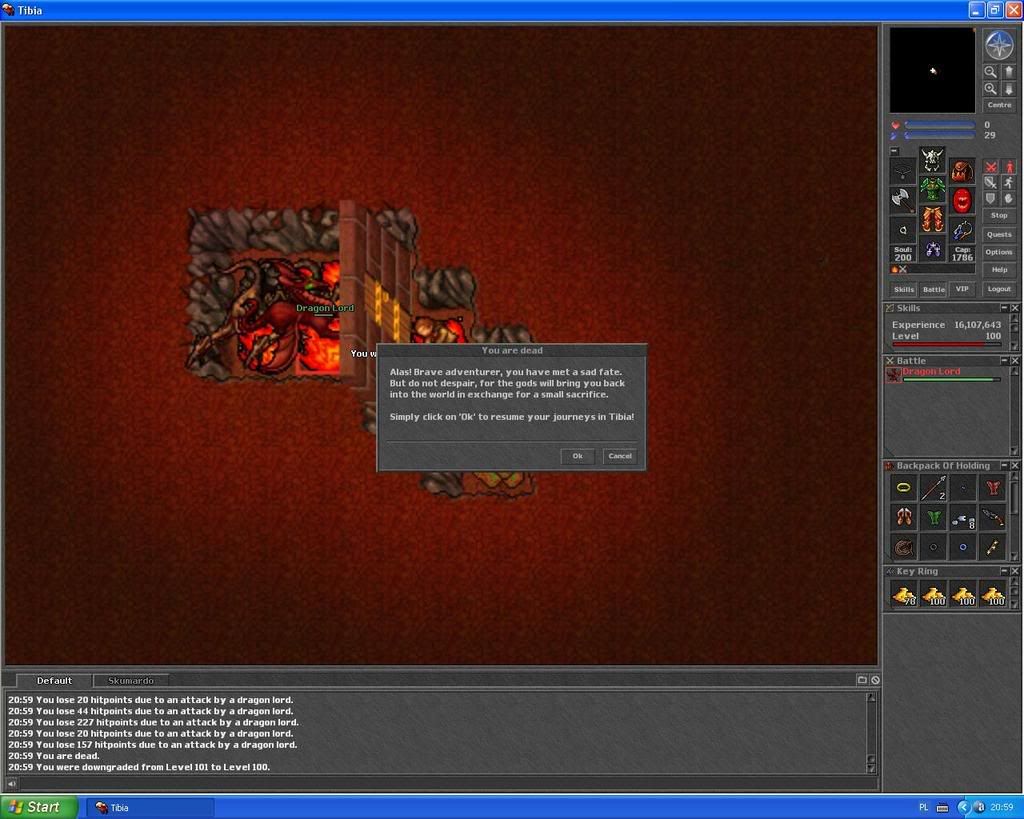Enable balanced fight mode
1024x819 pixels.
[991, 183]
